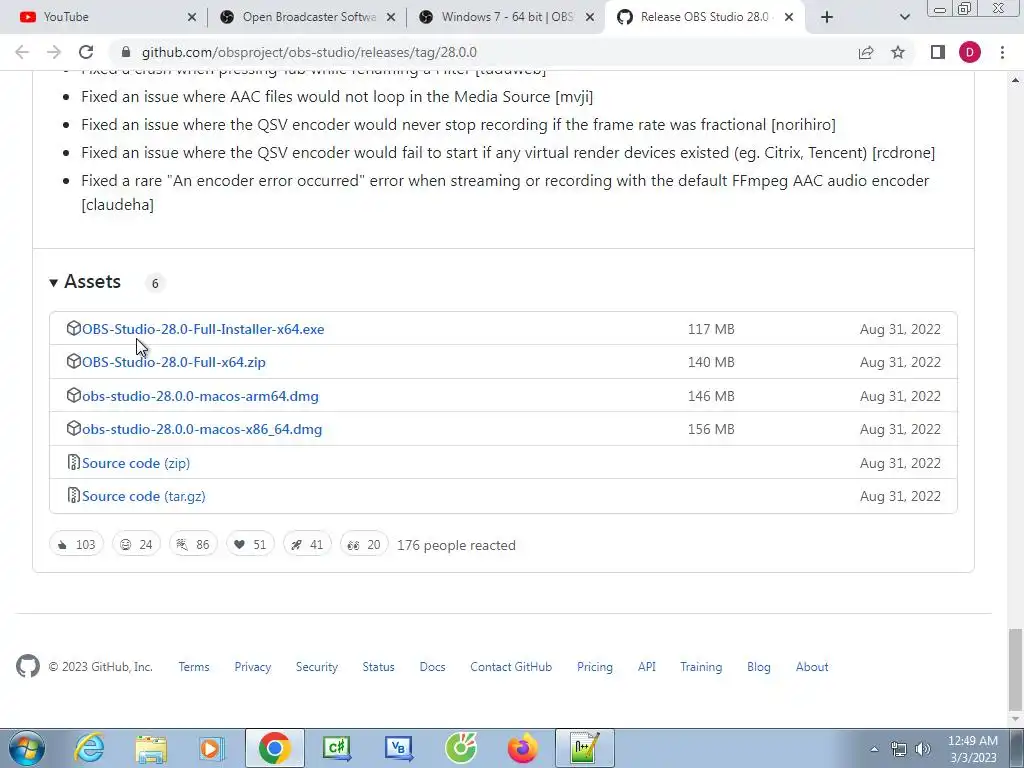Toggle thumbs up reaction with 103

click(76, 545)
